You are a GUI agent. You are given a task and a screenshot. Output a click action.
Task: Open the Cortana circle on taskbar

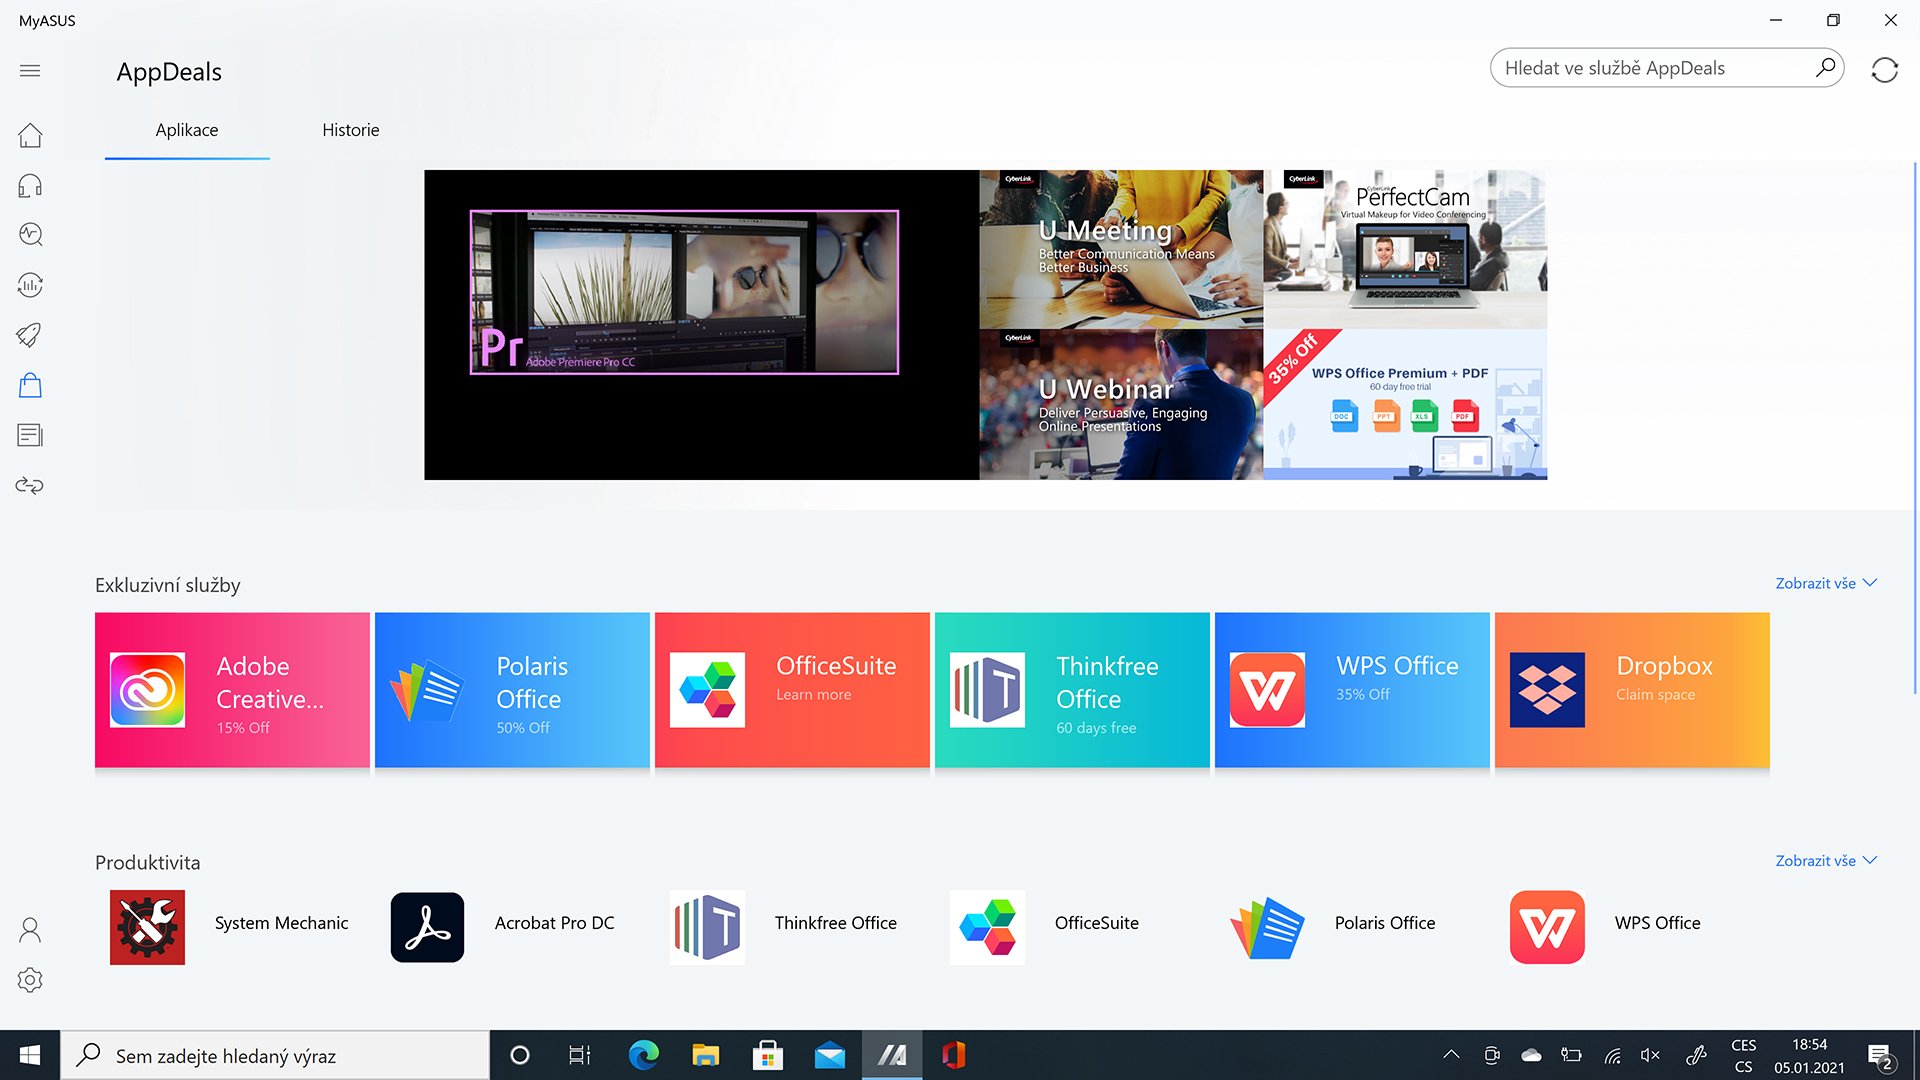519,1055
